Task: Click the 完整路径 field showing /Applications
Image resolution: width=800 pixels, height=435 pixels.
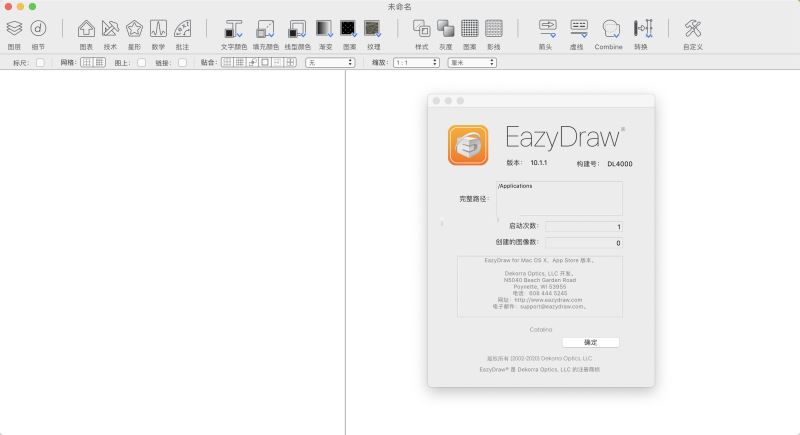Action: pyautogui.click(x=559, y=198)
